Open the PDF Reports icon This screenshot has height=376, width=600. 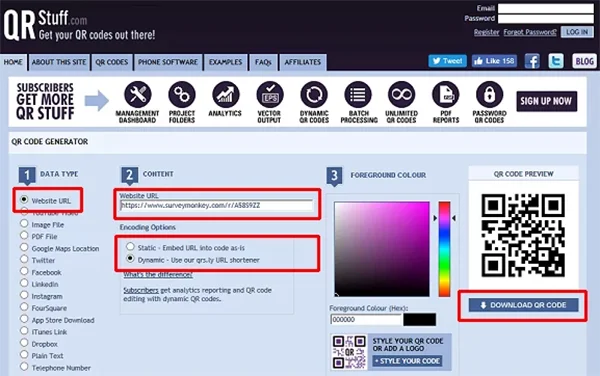tap(445, 94)
